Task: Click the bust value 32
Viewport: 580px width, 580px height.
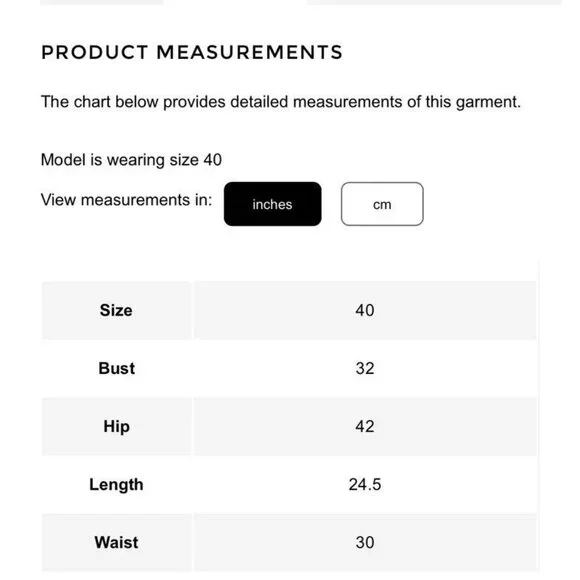Action: pyautogui.click(x=365, y=368)
